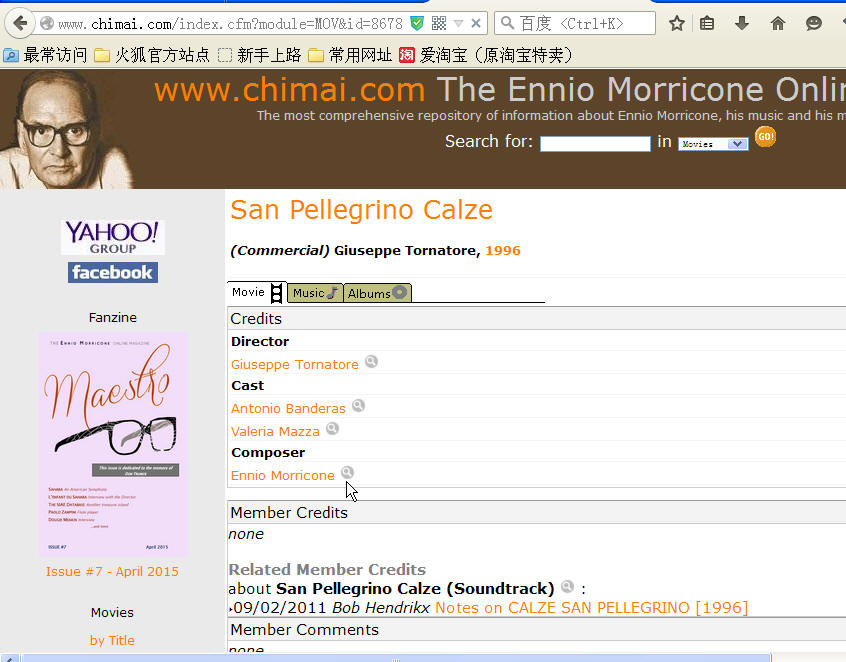Open the facebook link
This screenshot has width=846, height=662.
point(113,272)
